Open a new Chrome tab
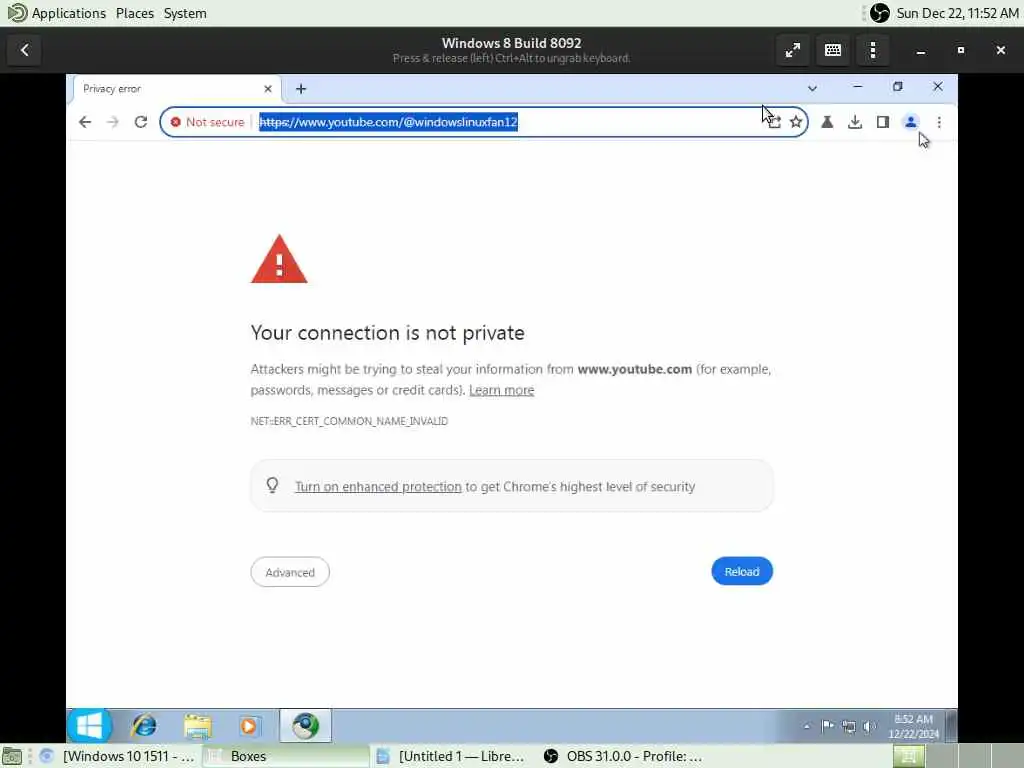This screenshot has height=768, width=1024. pos(301,89)
